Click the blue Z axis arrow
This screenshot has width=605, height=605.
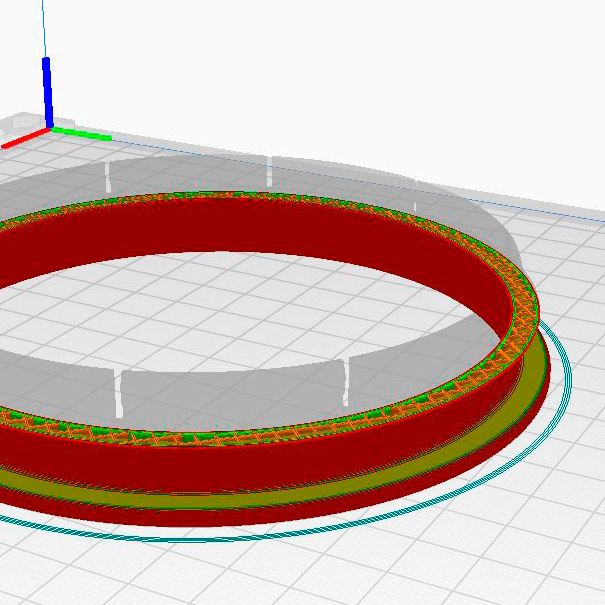47,92
